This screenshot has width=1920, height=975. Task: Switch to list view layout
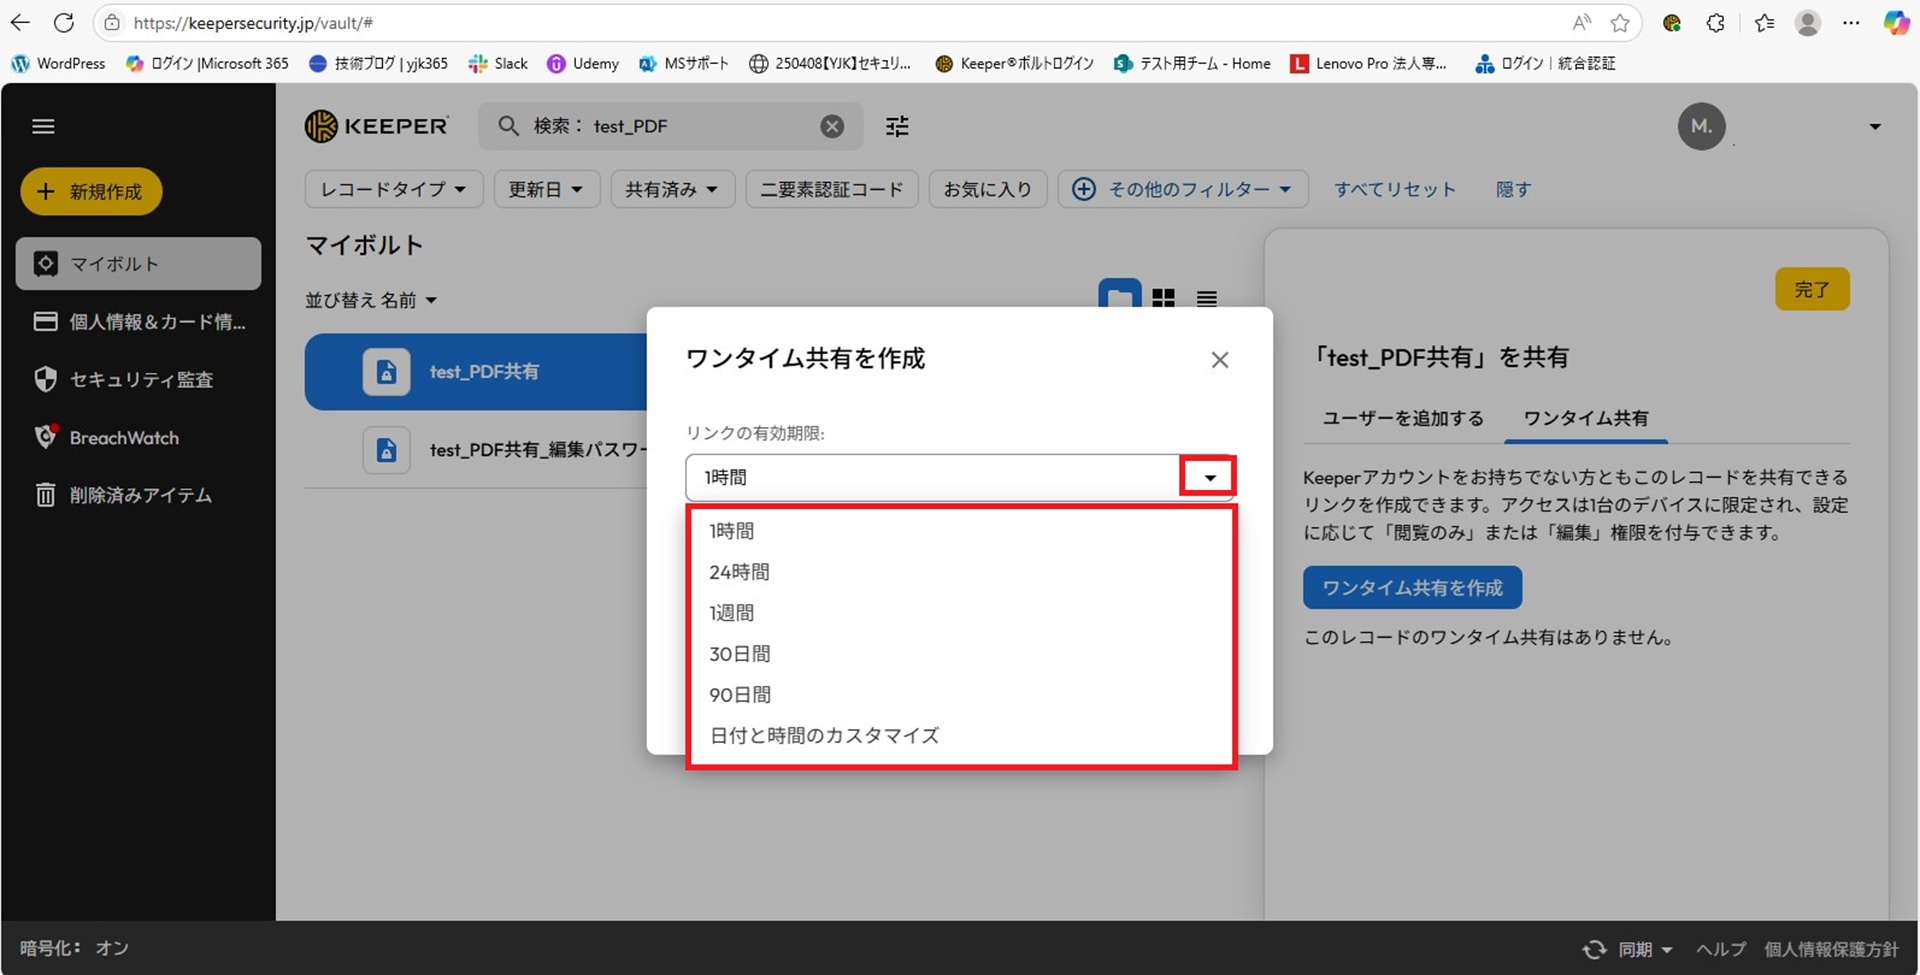pos(1207,298)
